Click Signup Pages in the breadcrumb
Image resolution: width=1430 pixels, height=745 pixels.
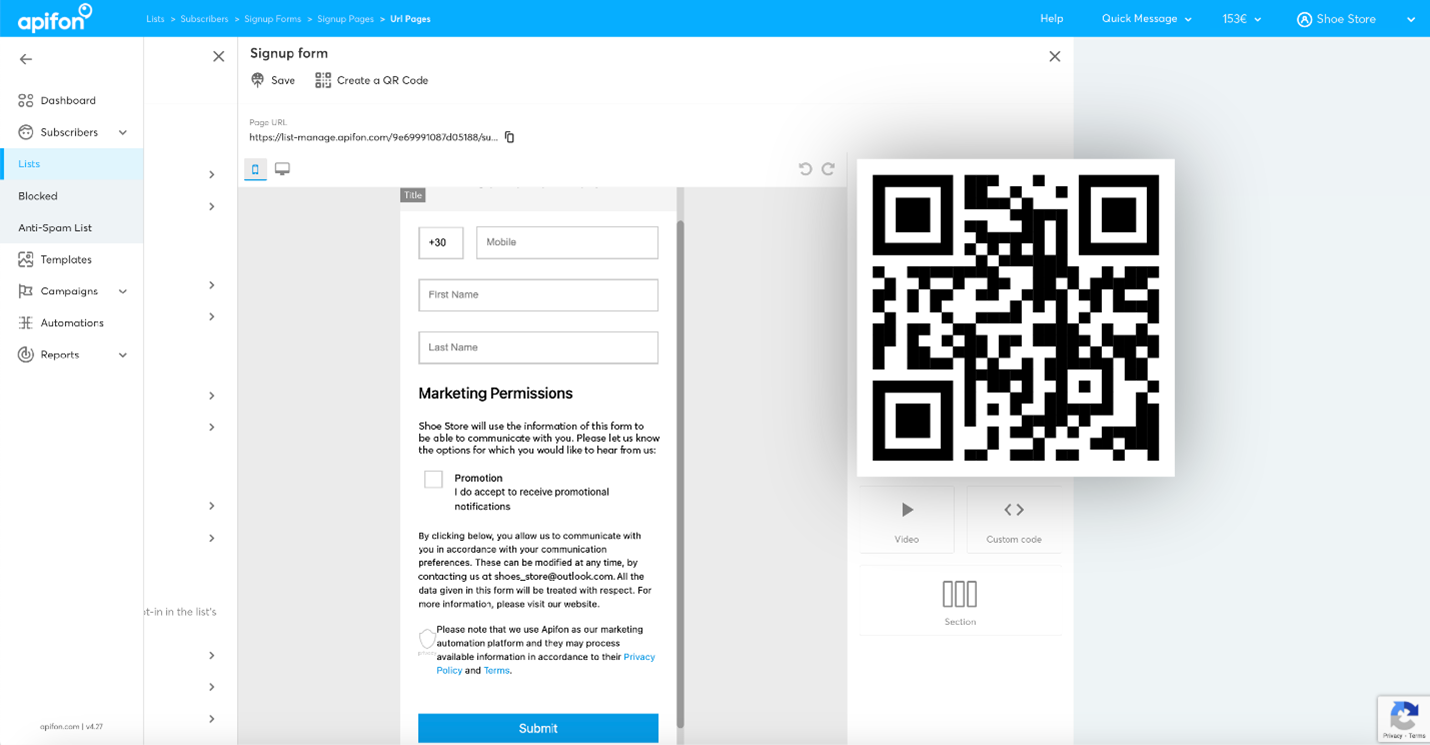(x=346, y=19)
